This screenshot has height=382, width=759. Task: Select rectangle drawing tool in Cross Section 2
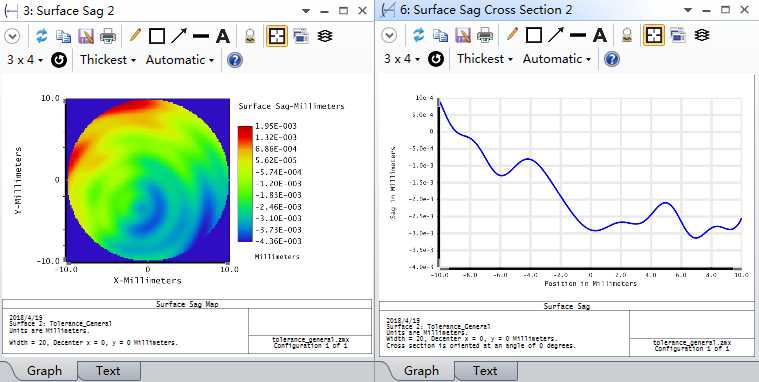(533, 35)
